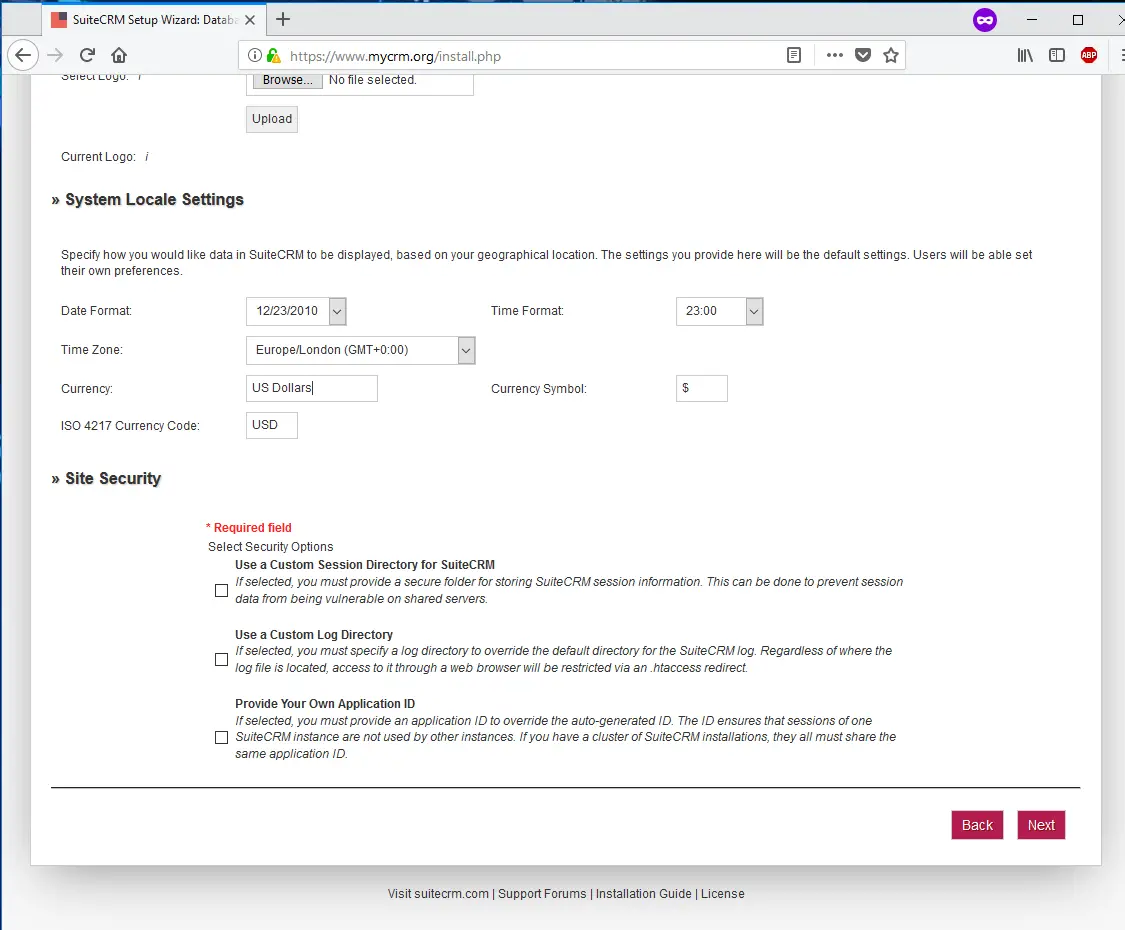This screenshot has width=1125, height=930.
Task: Click the info icon beside Current Logo
Action: pyautogui.click(x=146, y=157)
